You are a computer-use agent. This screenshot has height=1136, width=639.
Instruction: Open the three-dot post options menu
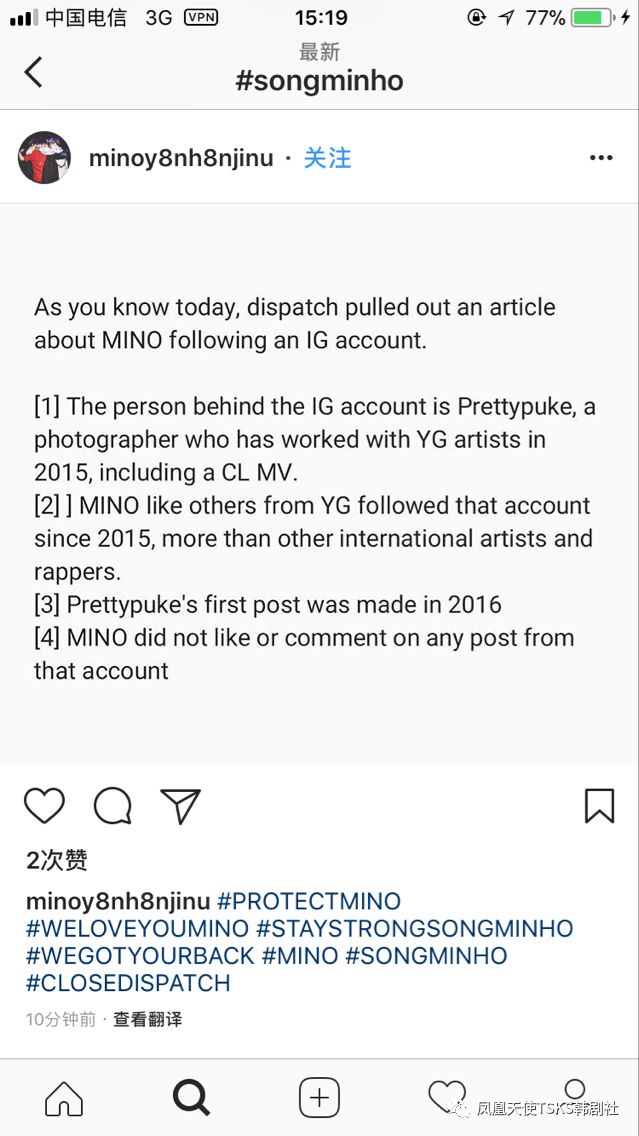point(600,158)
